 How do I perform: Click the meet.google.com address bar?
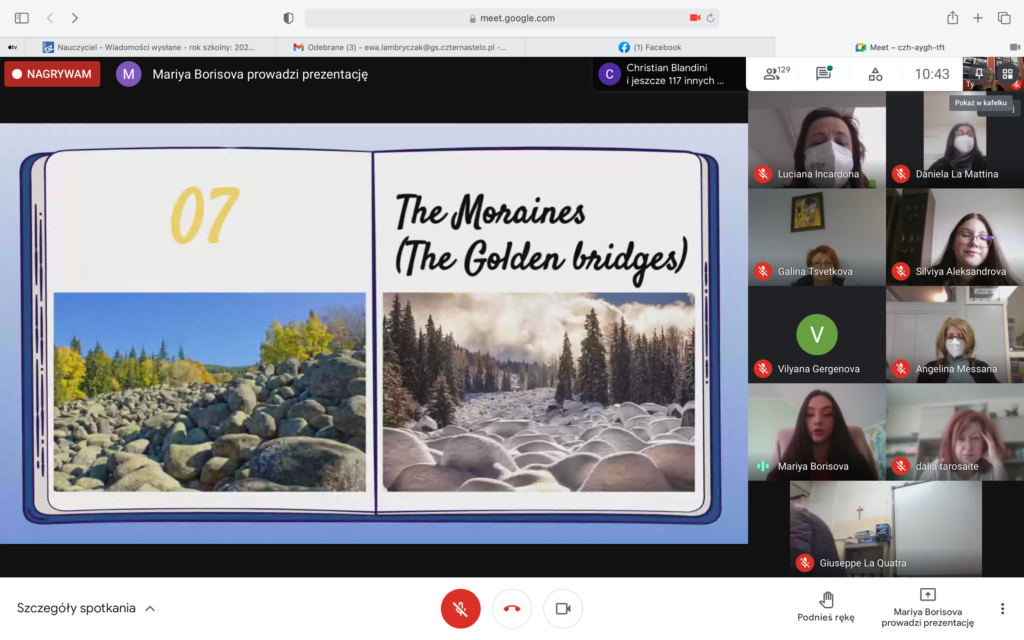click(x=512, y=18)
